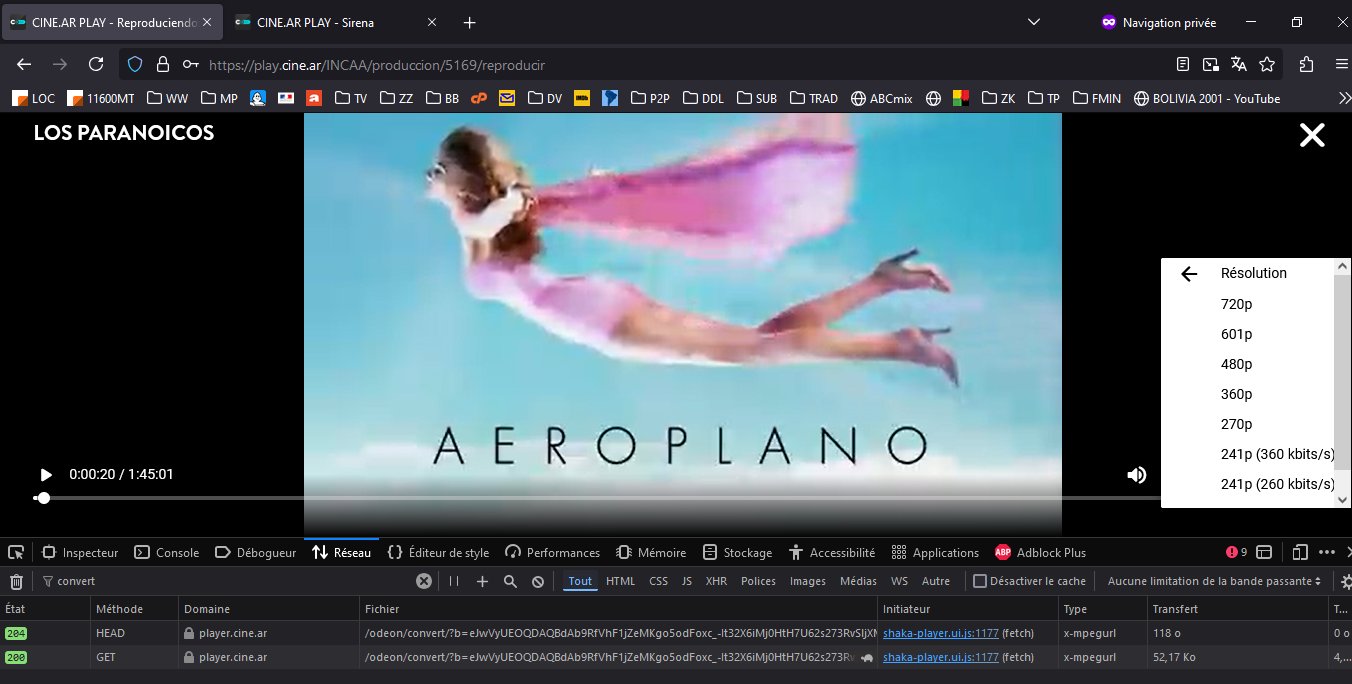Viewport: 1352px width, 684px height.
Task: Mute the video with the speaker icon
Action: point(1136,475)
